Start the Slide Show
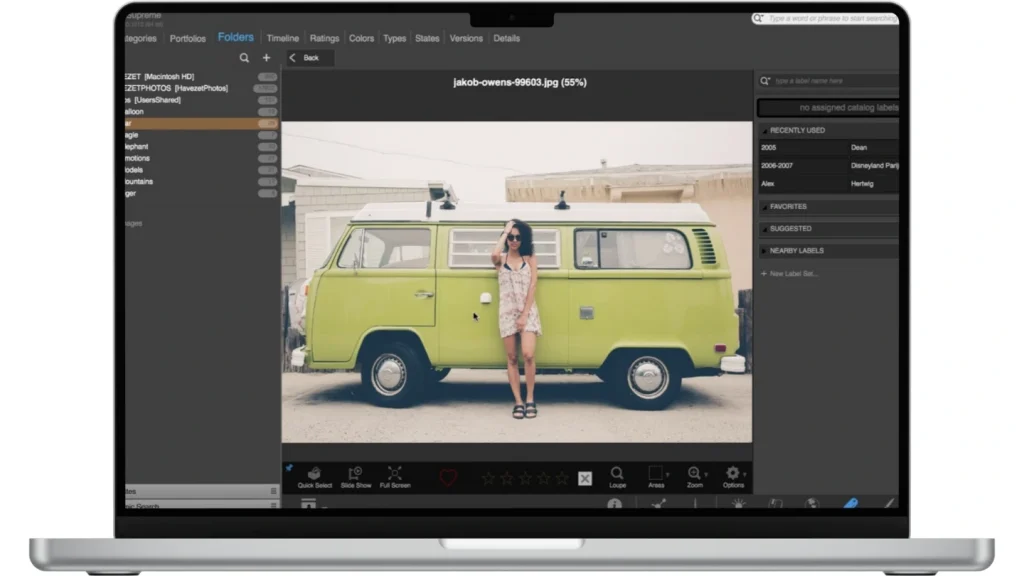Screen dimensions: 1024x576 [355, 474]
